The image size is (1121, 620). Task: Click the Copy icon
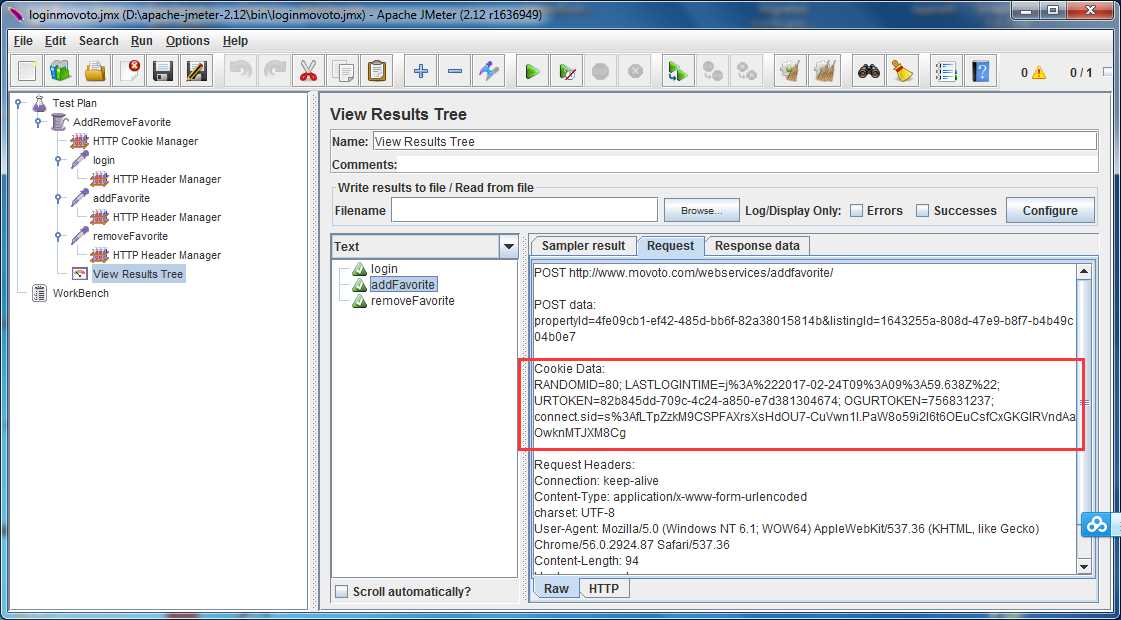pyautogui.click(x=342, y=72)
